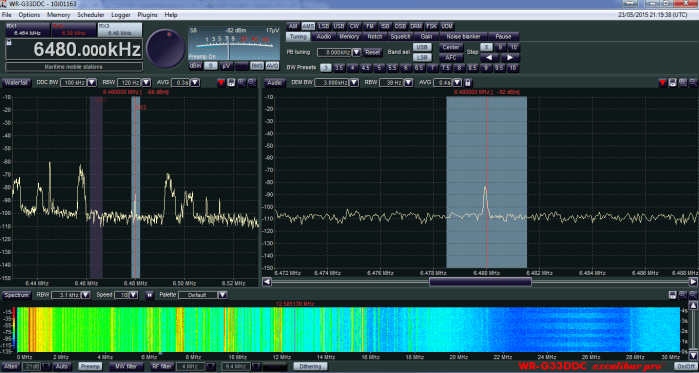Enable FSK demodulation mode
This screenshot has height=373, width=699.
(431, 26)
